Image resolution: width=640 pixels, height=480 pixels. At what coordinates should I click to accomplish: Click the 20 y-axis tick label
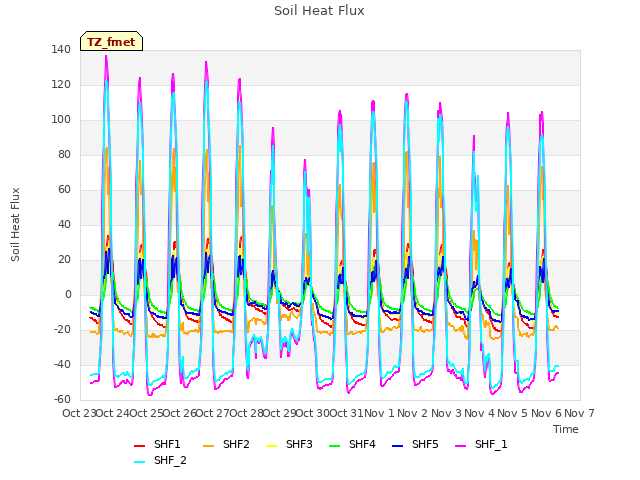coord(64,260)
